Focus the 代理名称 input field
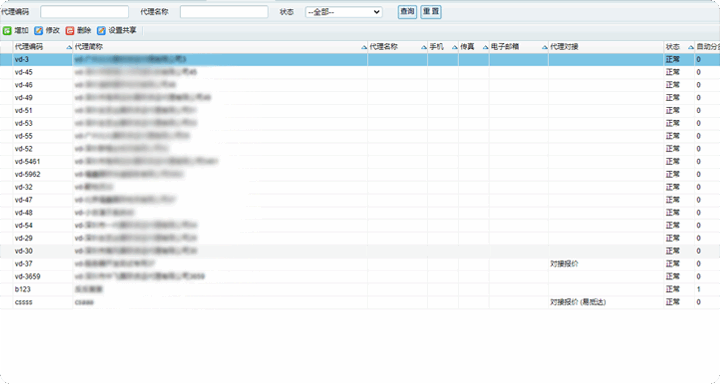 [x=224, y=12]
